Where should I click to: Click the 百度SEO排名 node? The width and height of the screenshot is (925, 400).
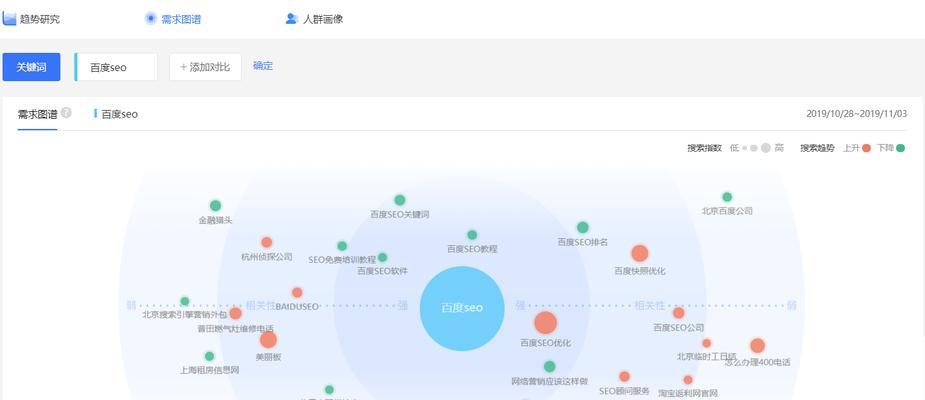pos(583,227)
